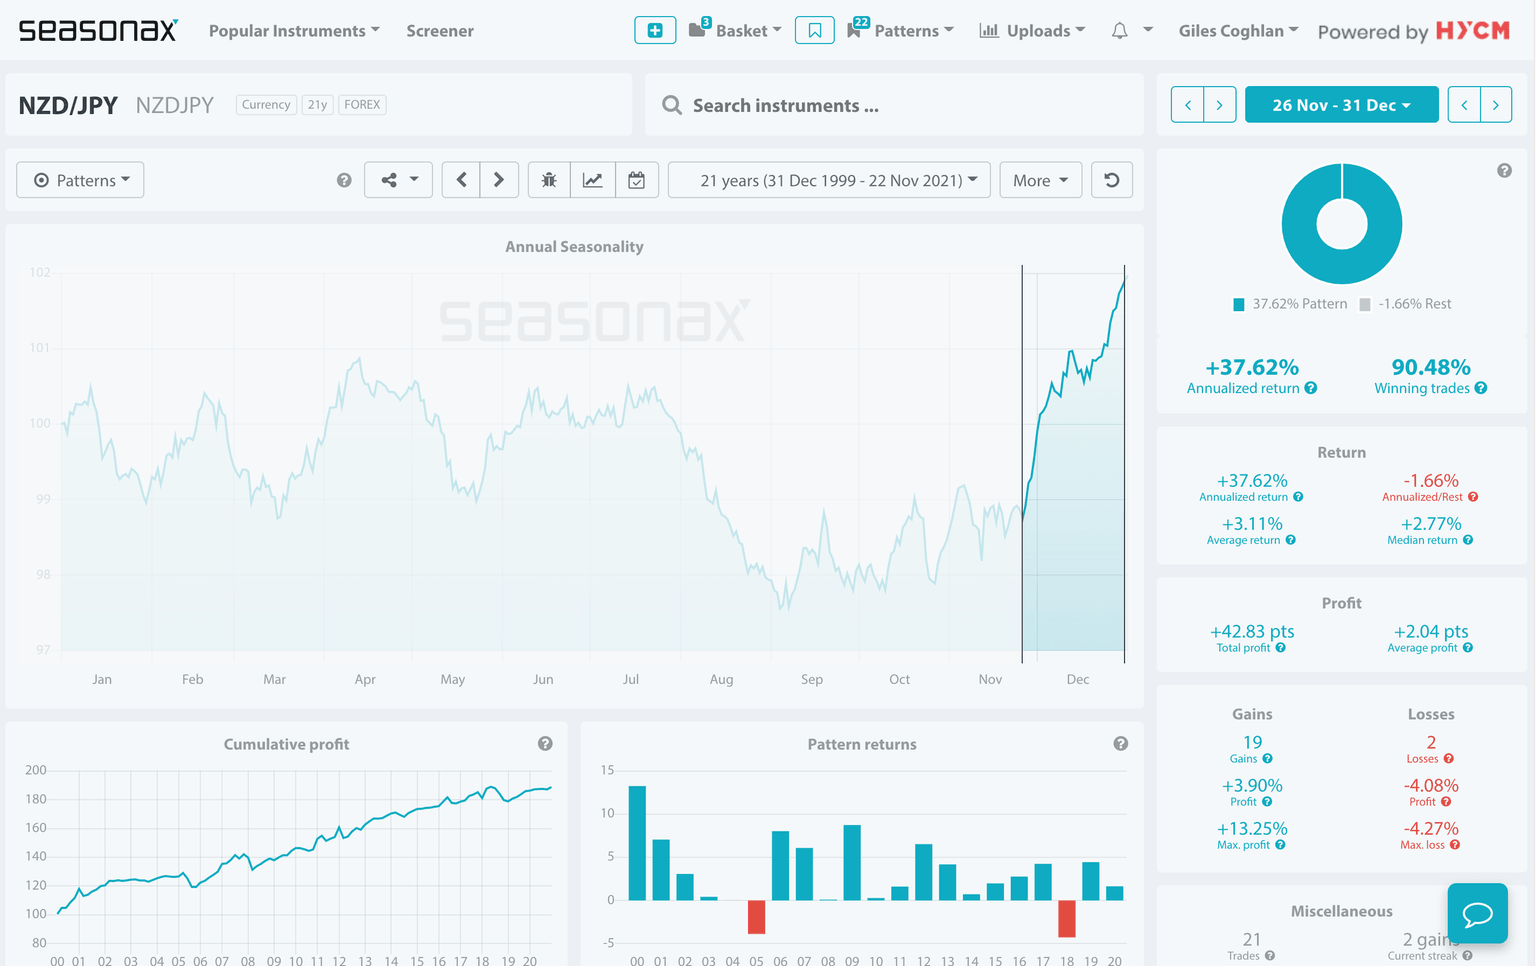Open help for Pattern returns chart
This screenshot has height=966, width=1536.
click(x=1121, y=743)
